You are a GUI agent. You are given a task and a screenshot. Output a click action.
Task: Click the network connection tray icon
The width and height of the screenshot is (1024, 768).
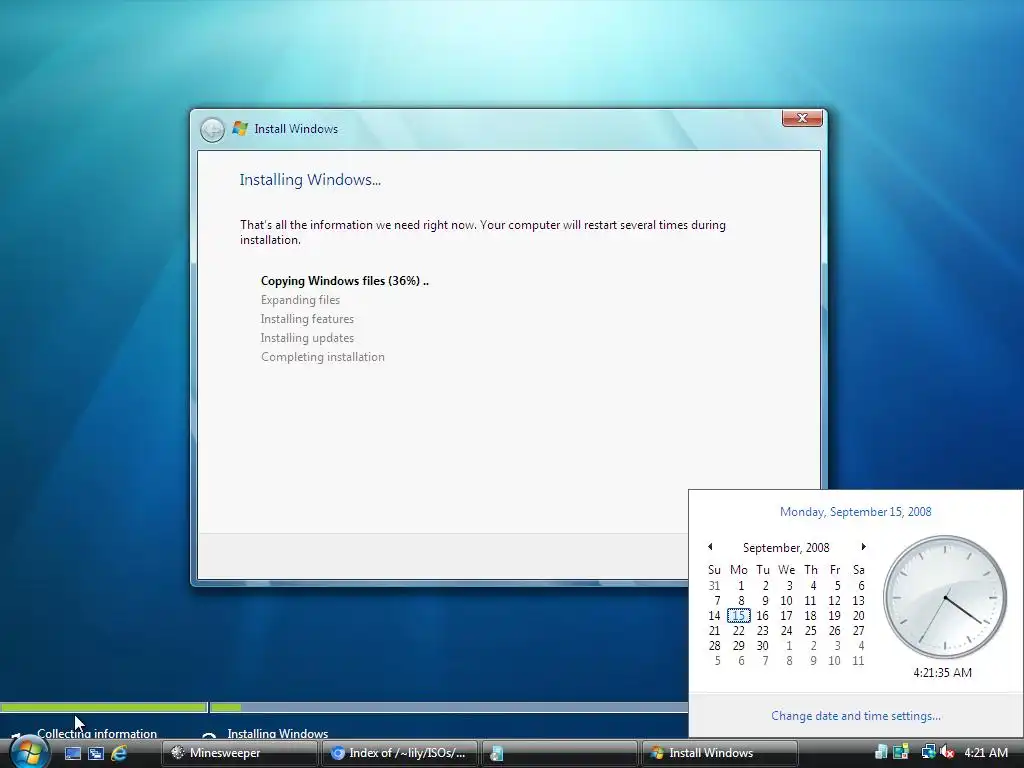[928, 753]
